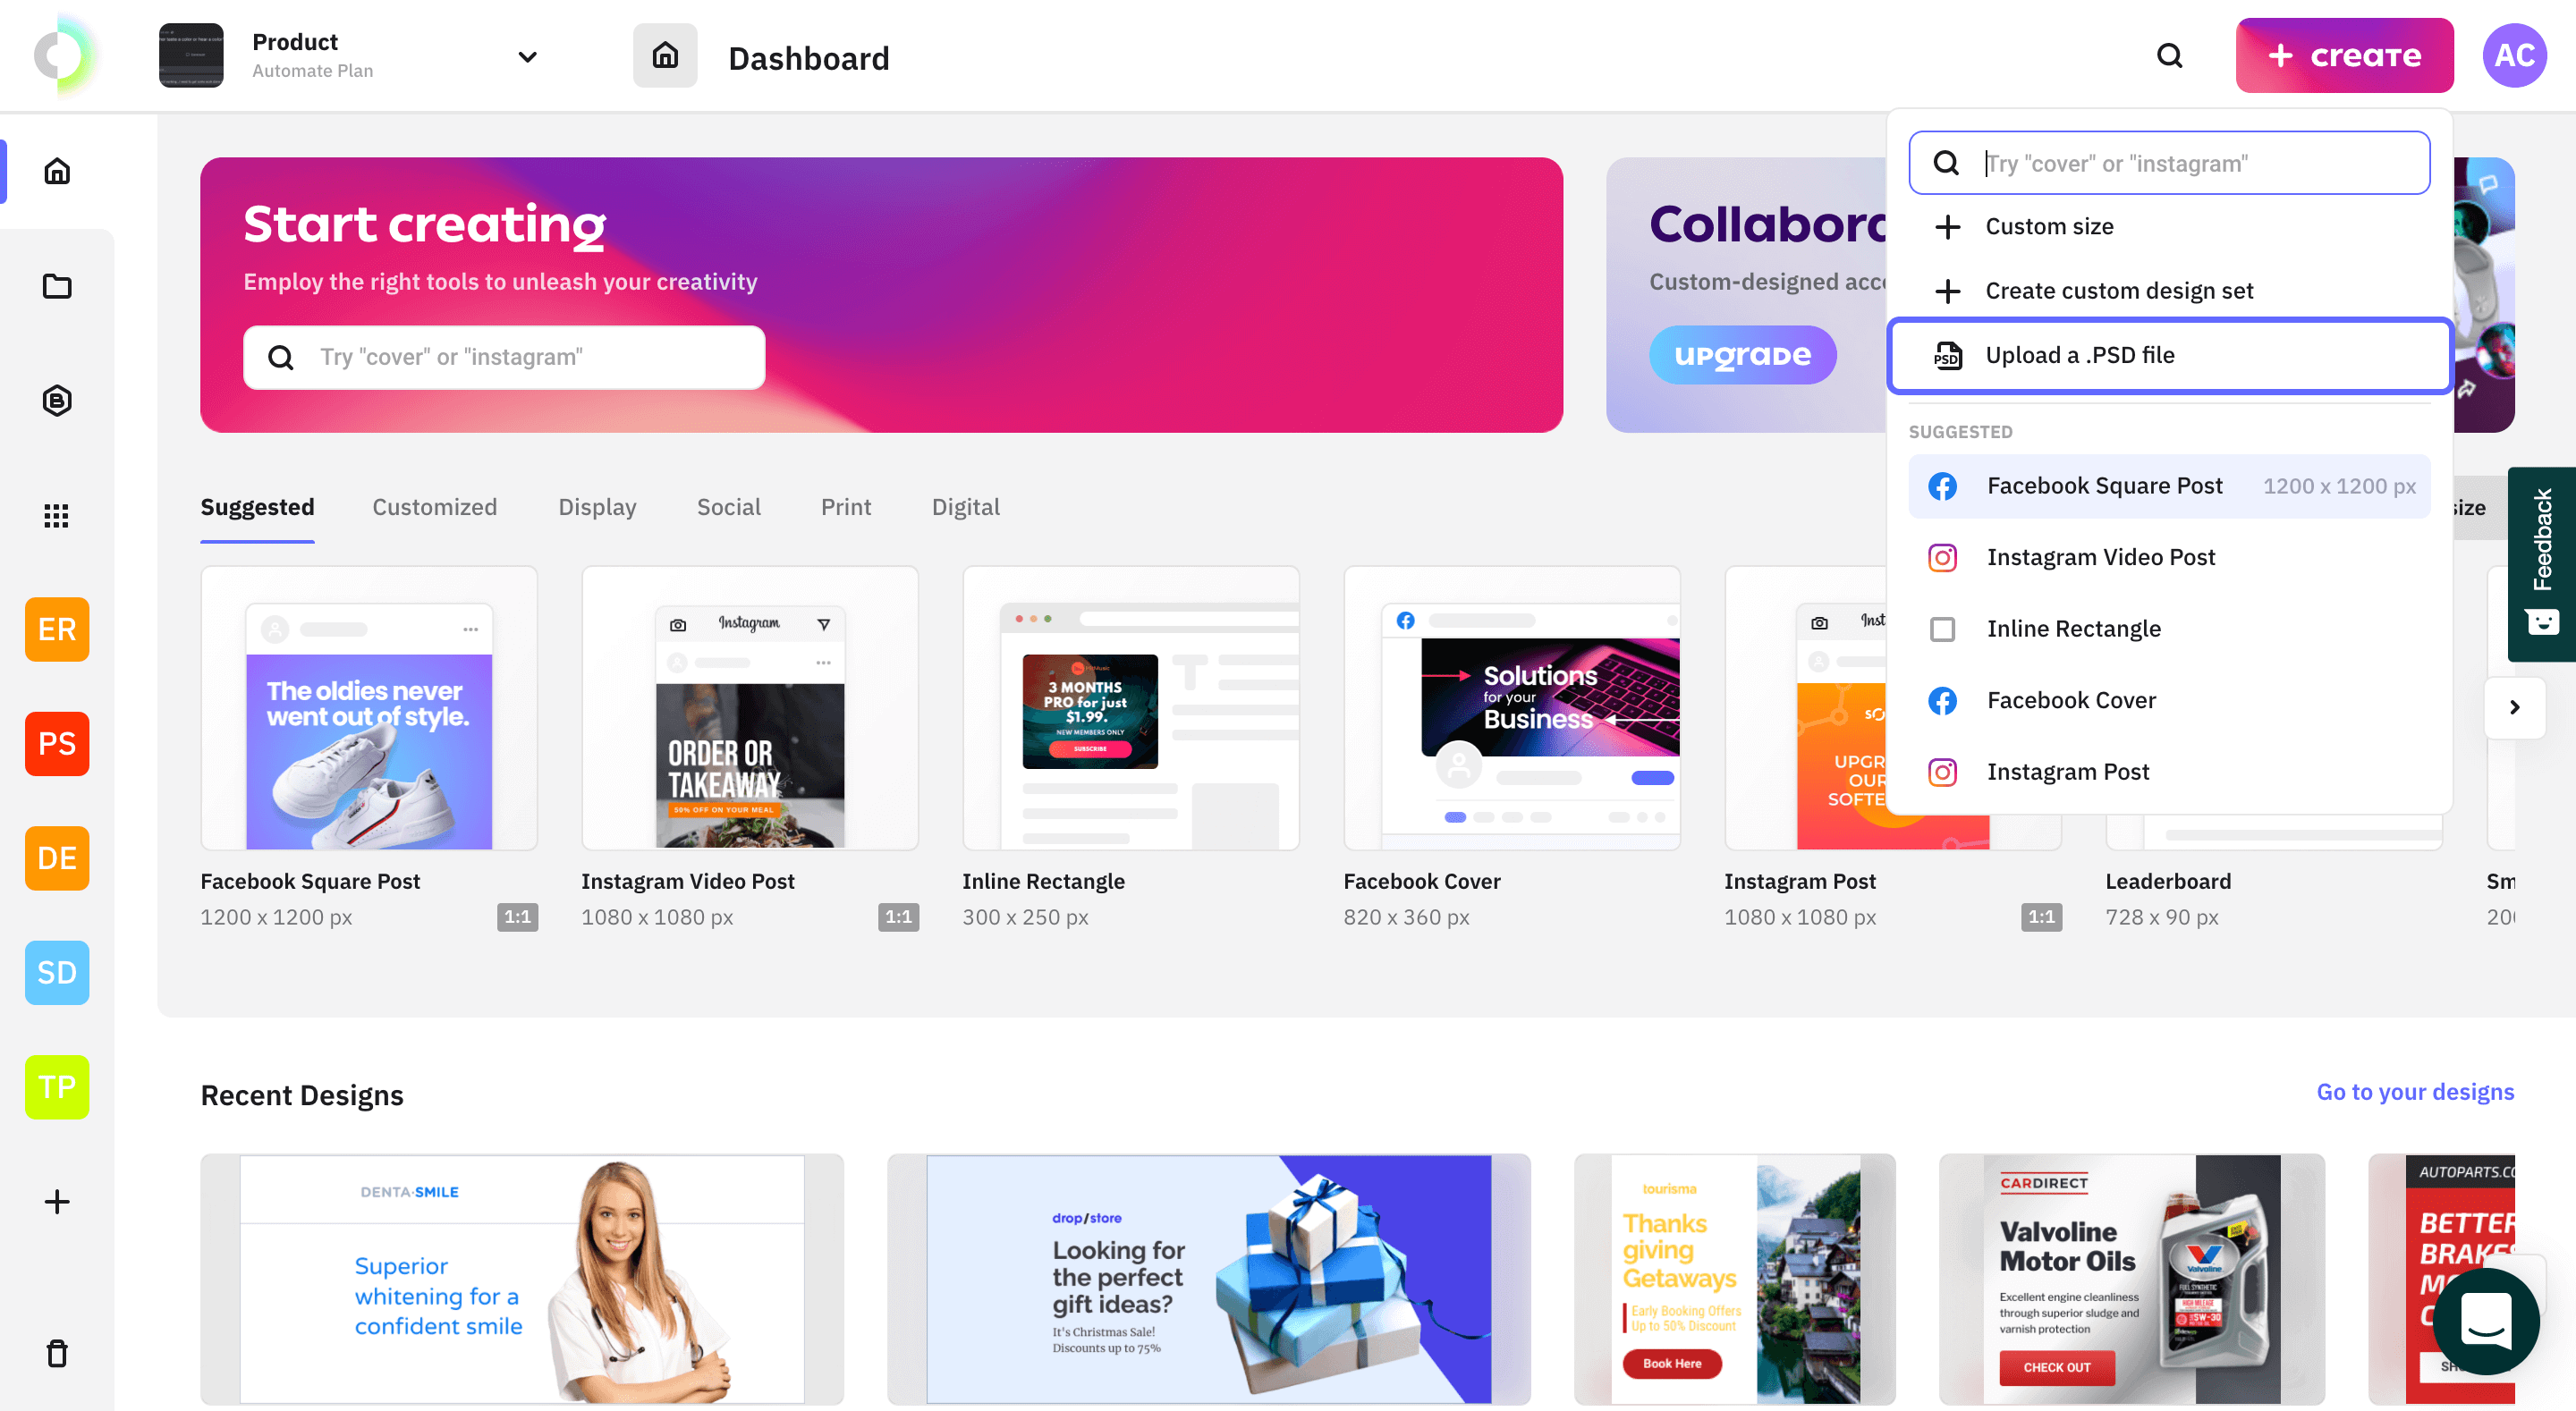Click the Custom size option
This screenshot has height=1411, width=2576.
[2051, 226]
